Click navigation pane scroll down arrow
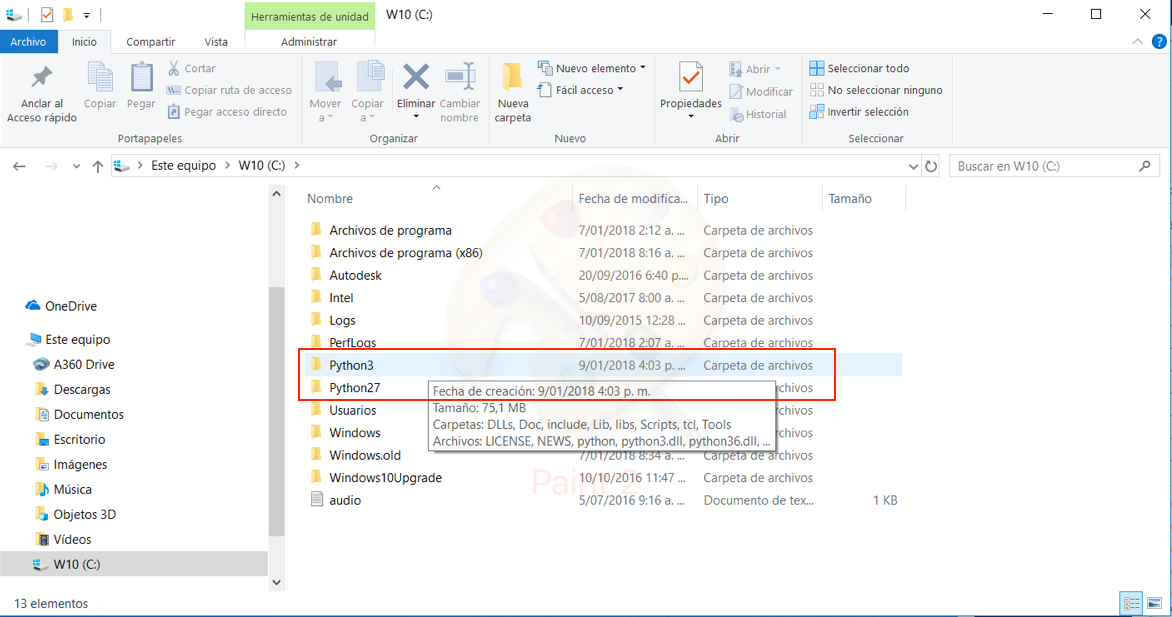This screenshot has width=1172, height=617. point(277,583)
